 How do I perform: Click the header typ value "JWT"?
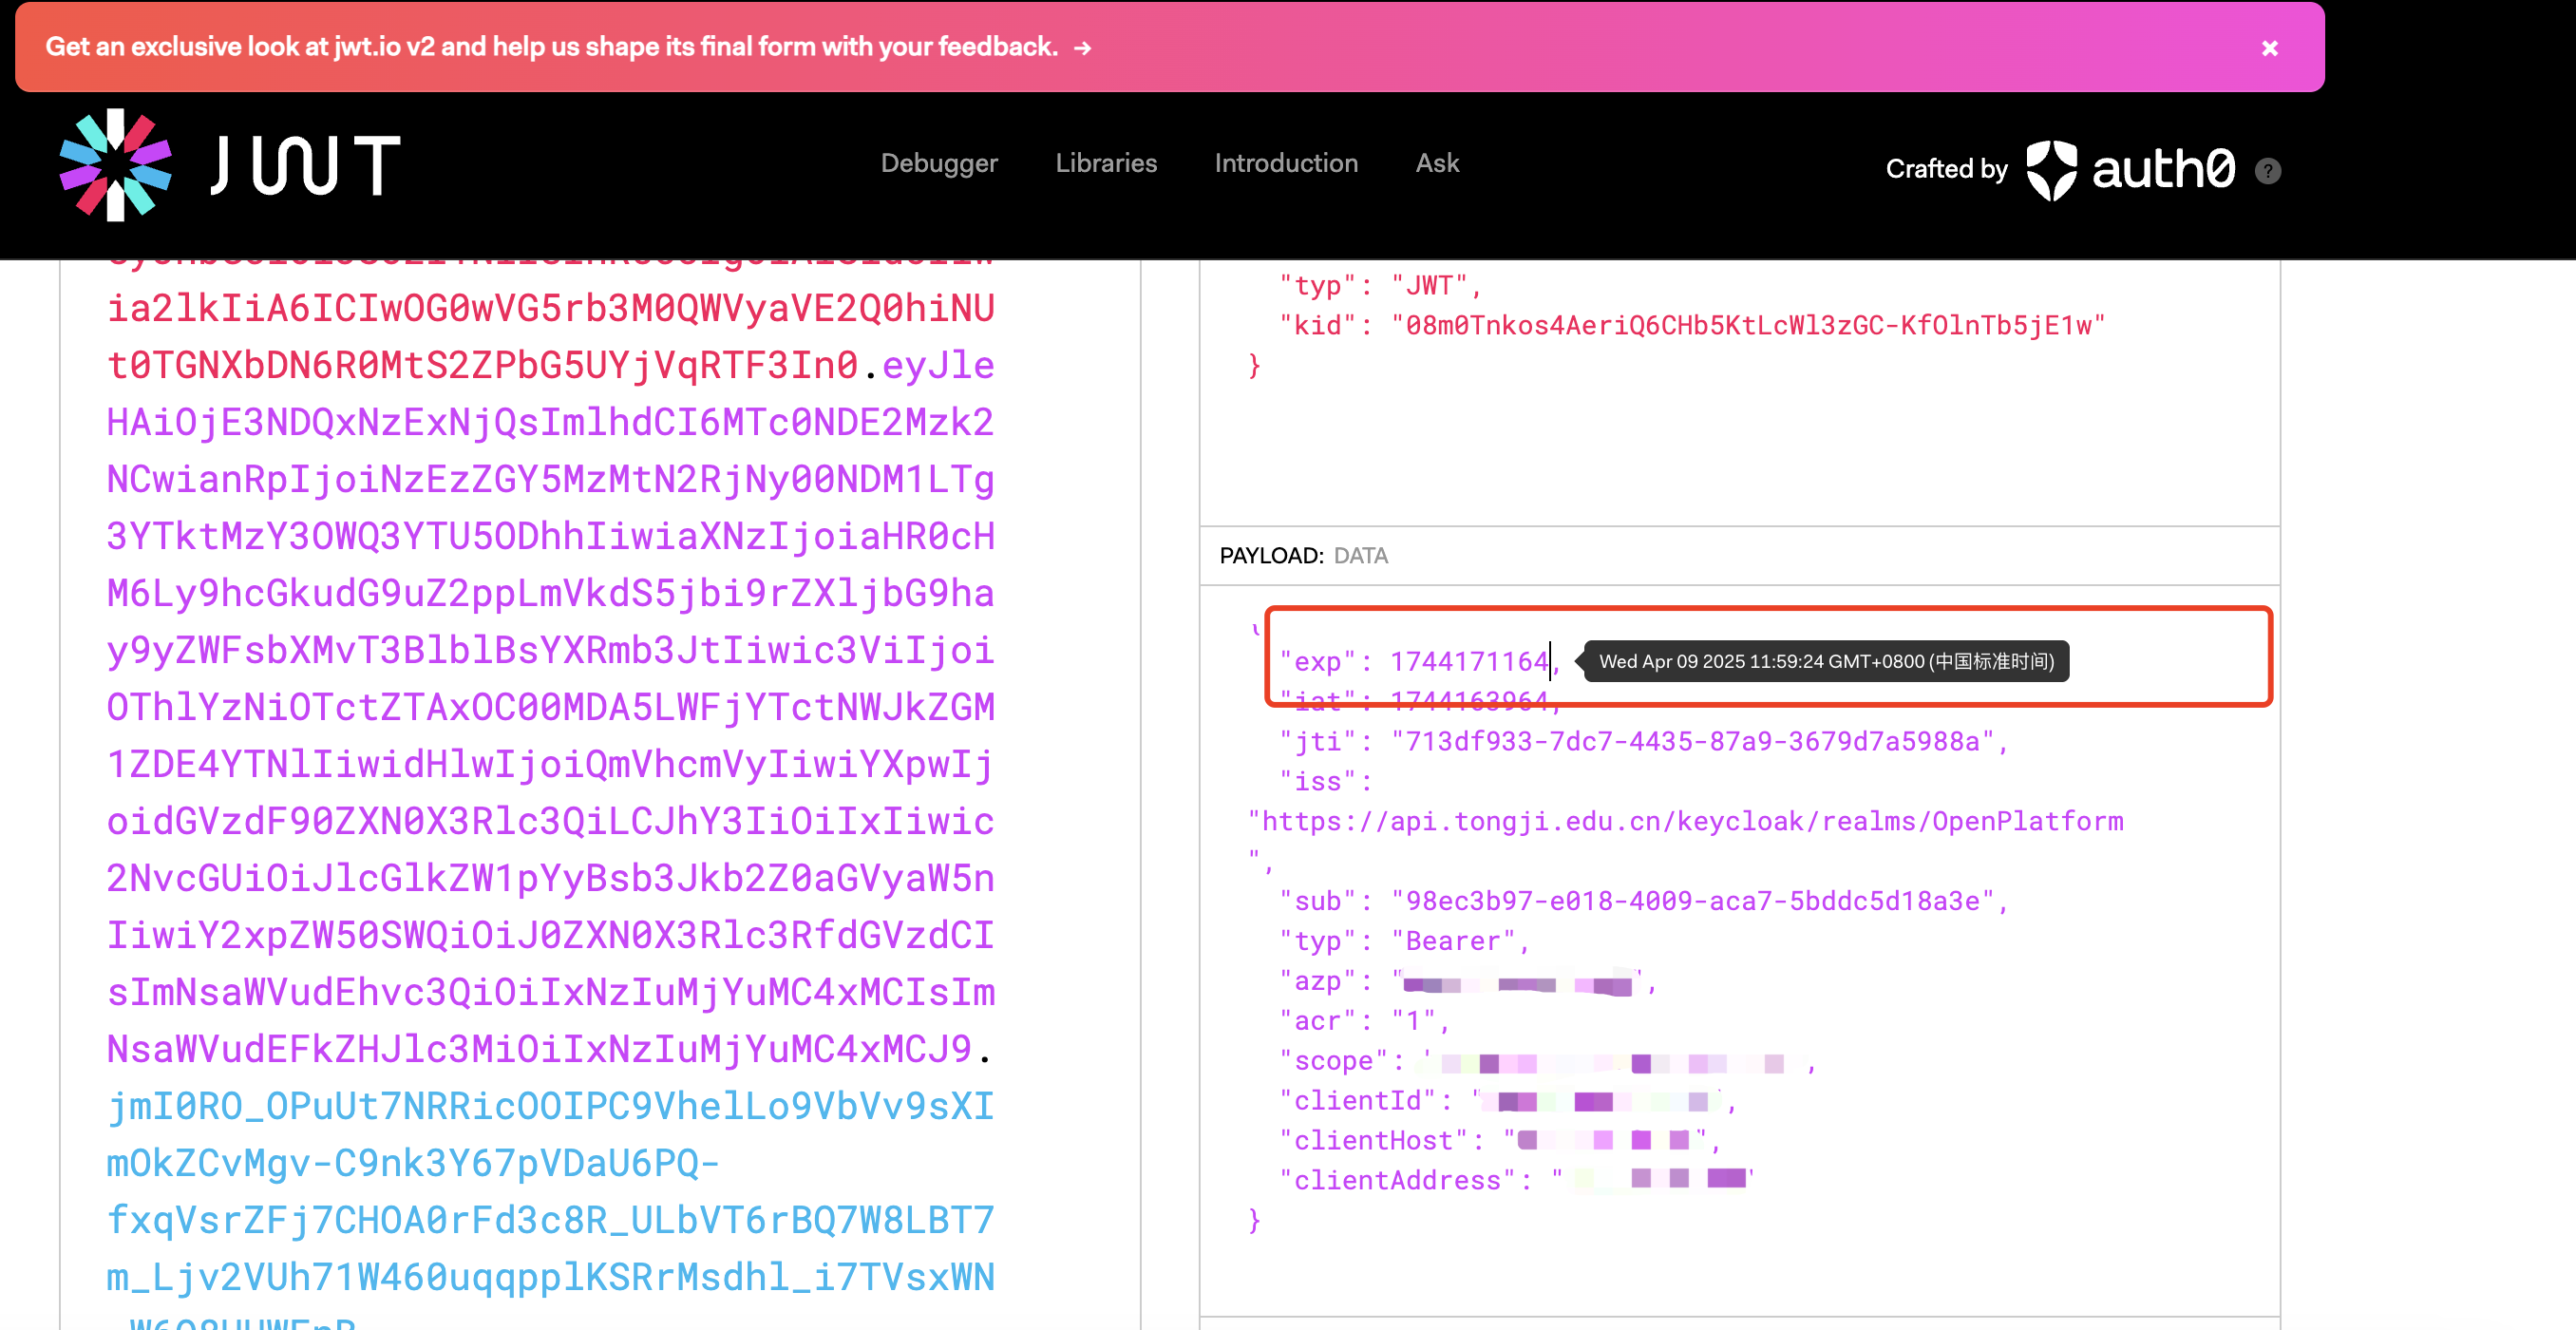[1428, 285]
